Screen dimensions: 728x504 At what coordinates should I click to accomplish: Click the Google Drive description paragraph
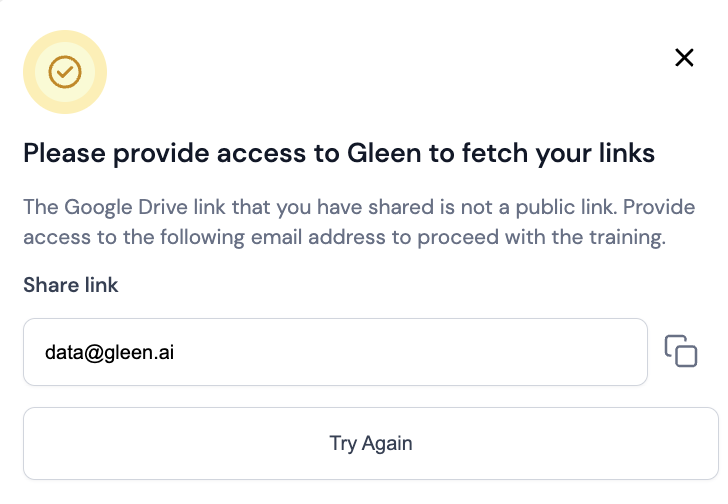pyautogui.click(x=345, y=223)
